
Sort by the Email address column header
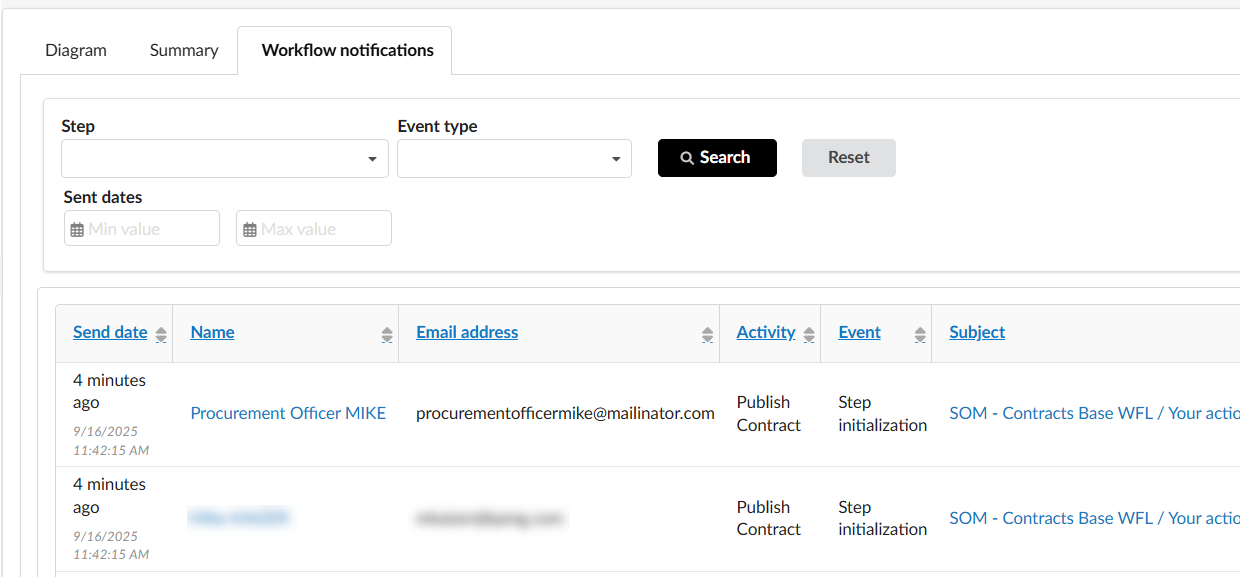tap(467, 332)
